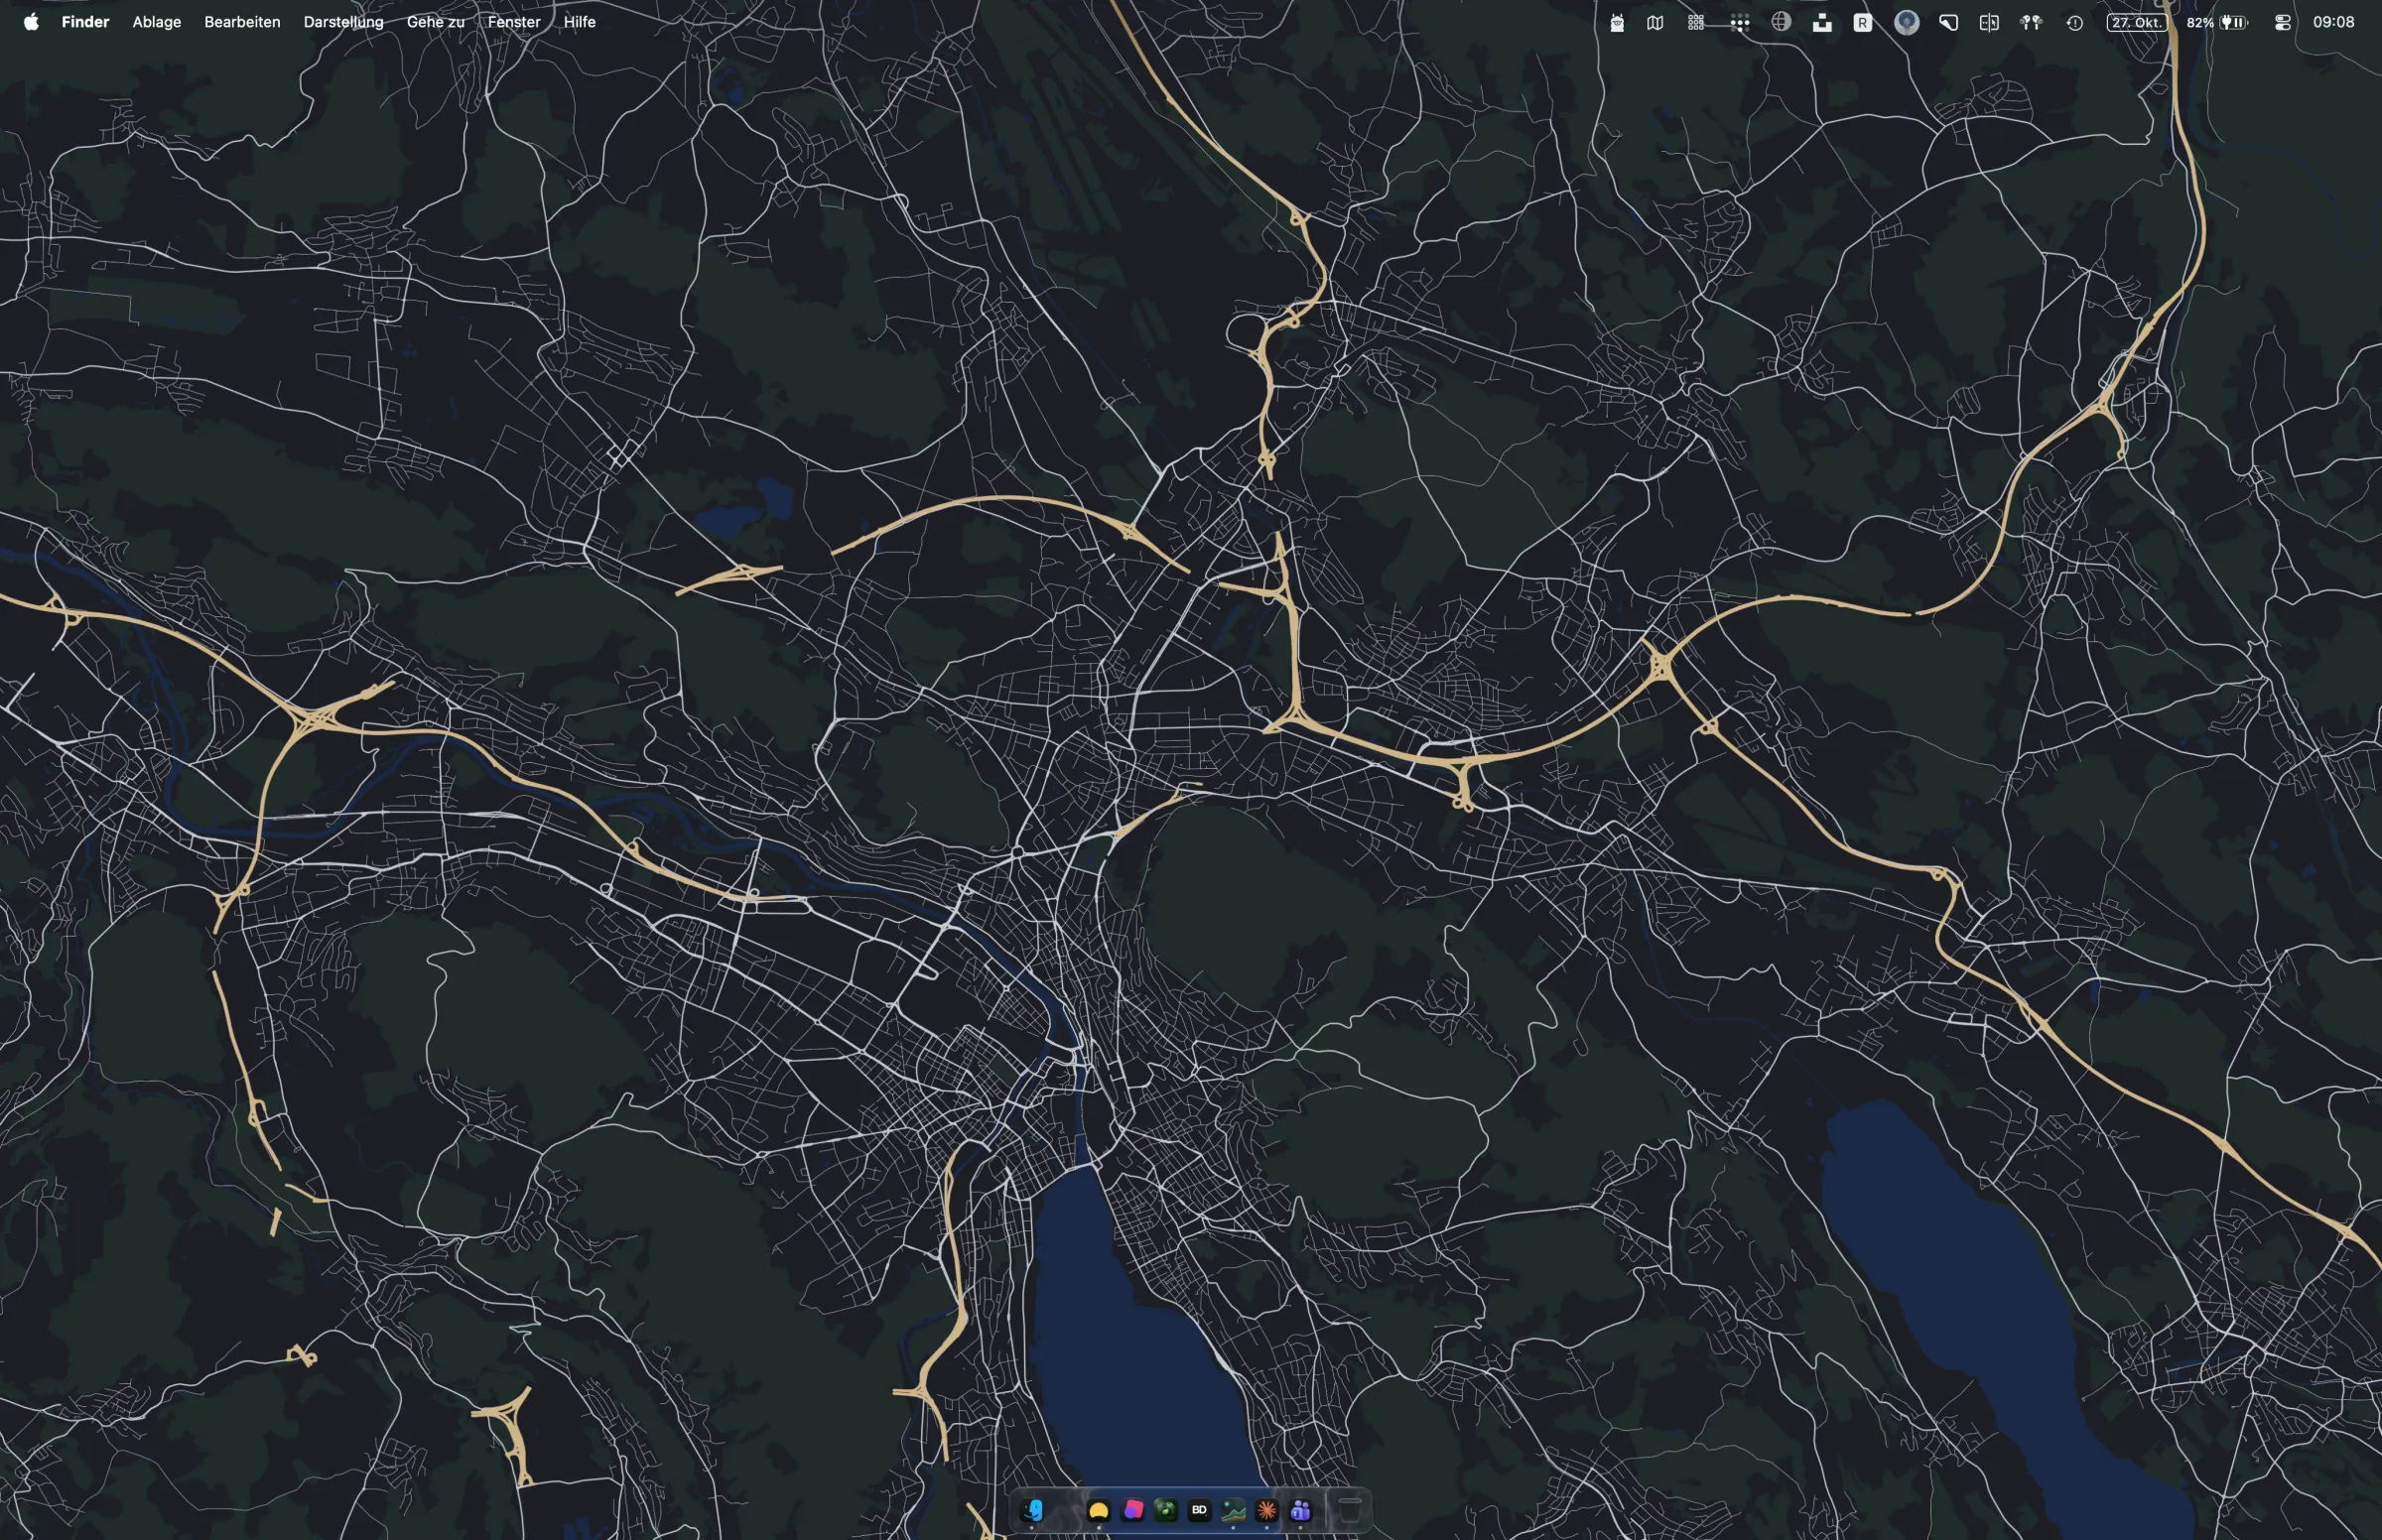
Task: Open the Bearbeiten menu
Action: (242, 22)
